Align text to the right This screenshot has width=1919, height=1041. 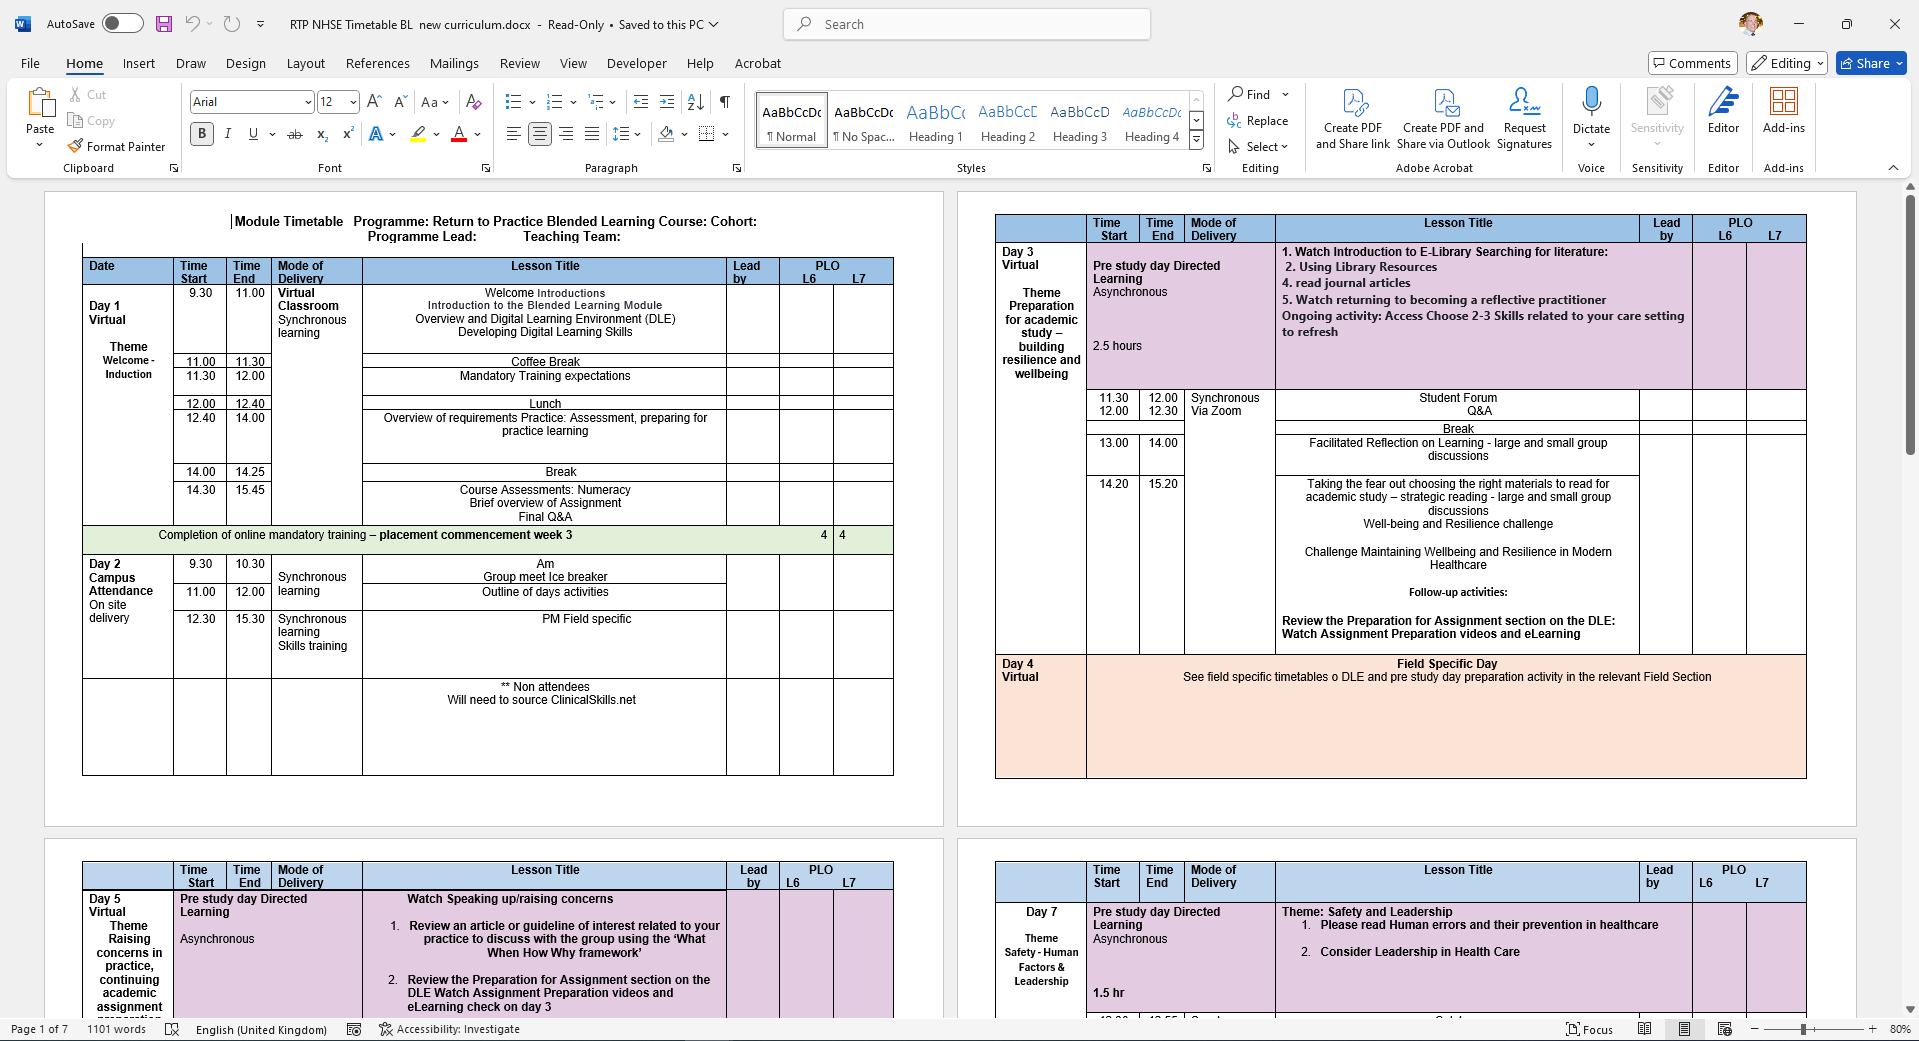pos(566,134)
